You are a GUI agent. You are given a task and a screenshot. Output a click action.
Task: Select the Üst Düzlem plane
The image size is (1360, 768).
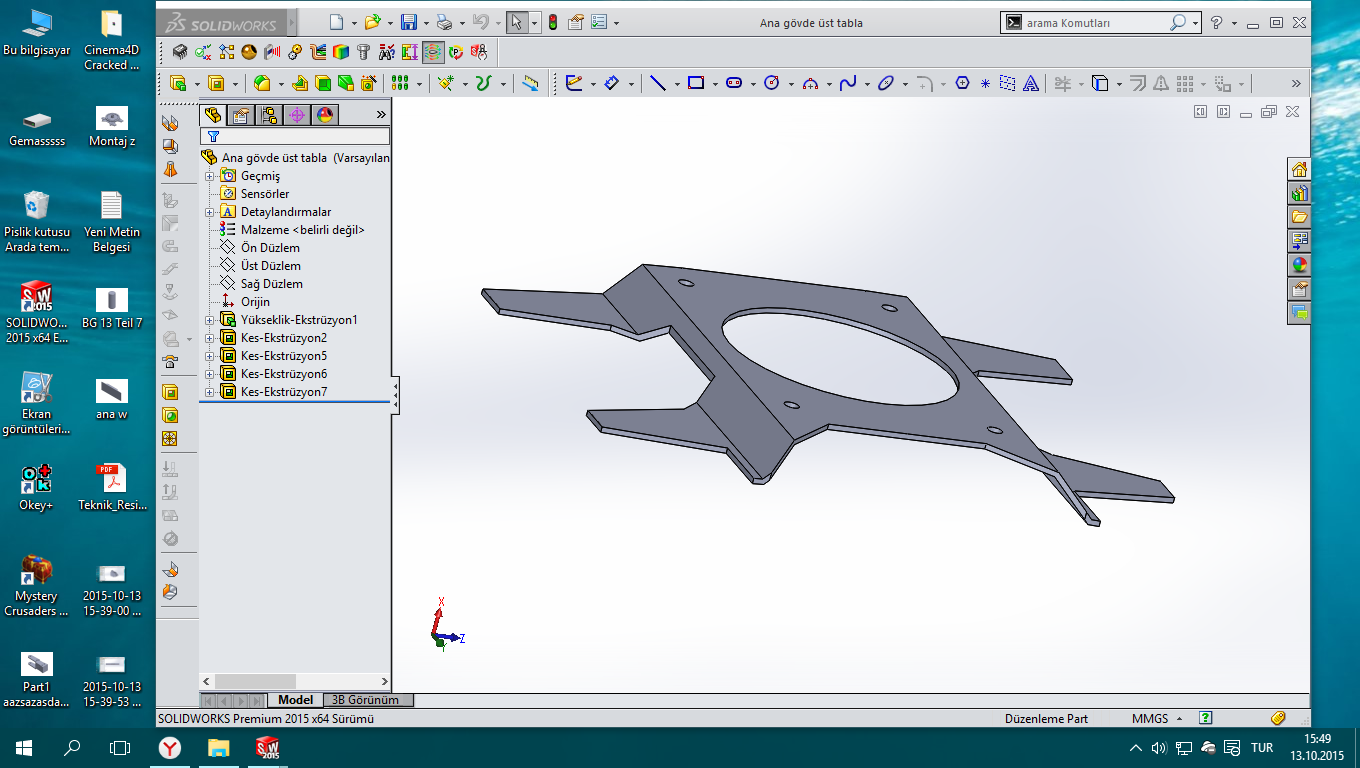[x=270, y=266]
